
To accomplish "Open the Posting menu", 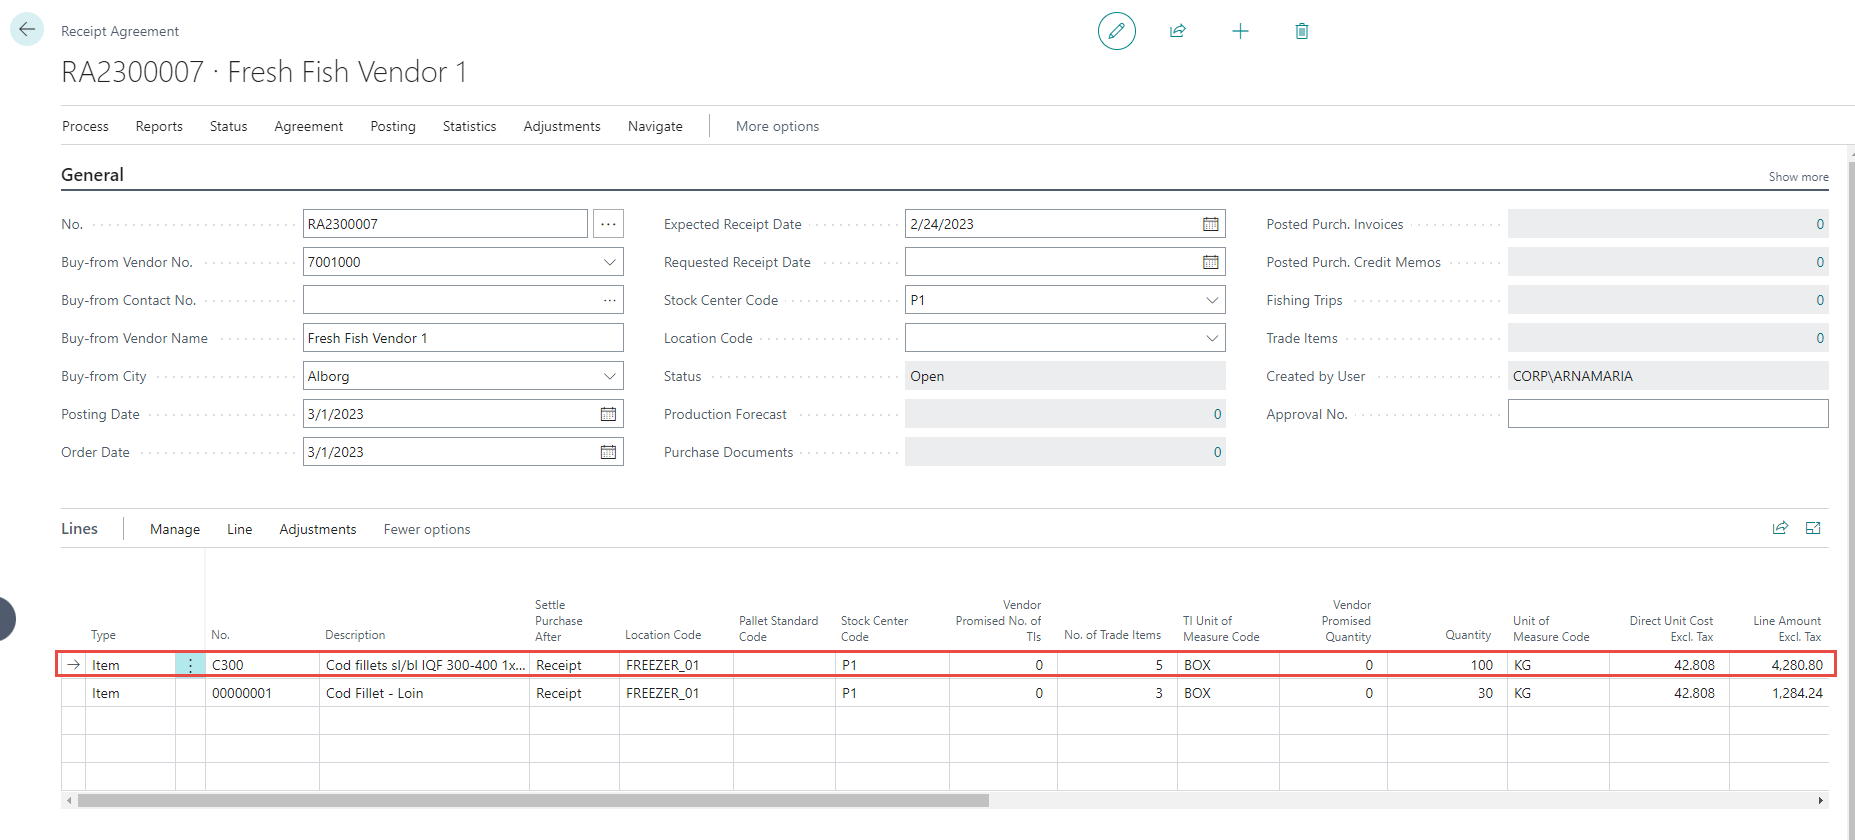I will click(393, 126).
